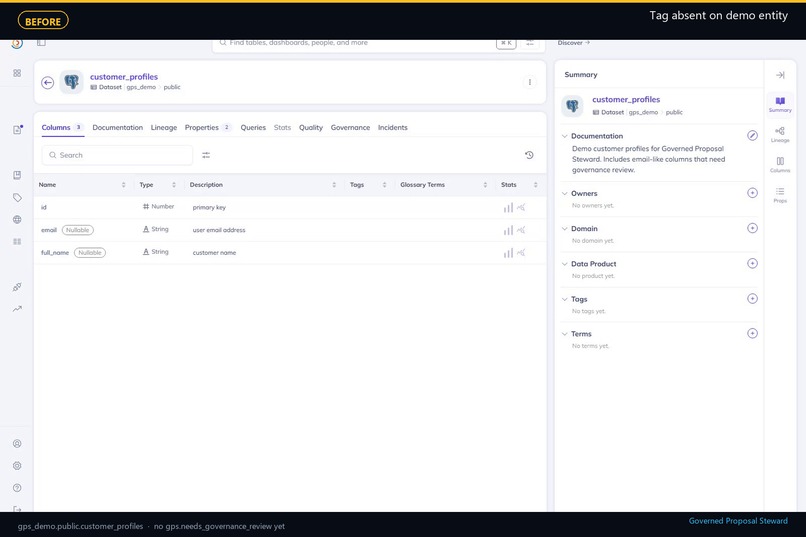Open the user profile icon in left sidebar
Image resolution: width=806 pixels, height=537 pixels.
tap(17, 443)
